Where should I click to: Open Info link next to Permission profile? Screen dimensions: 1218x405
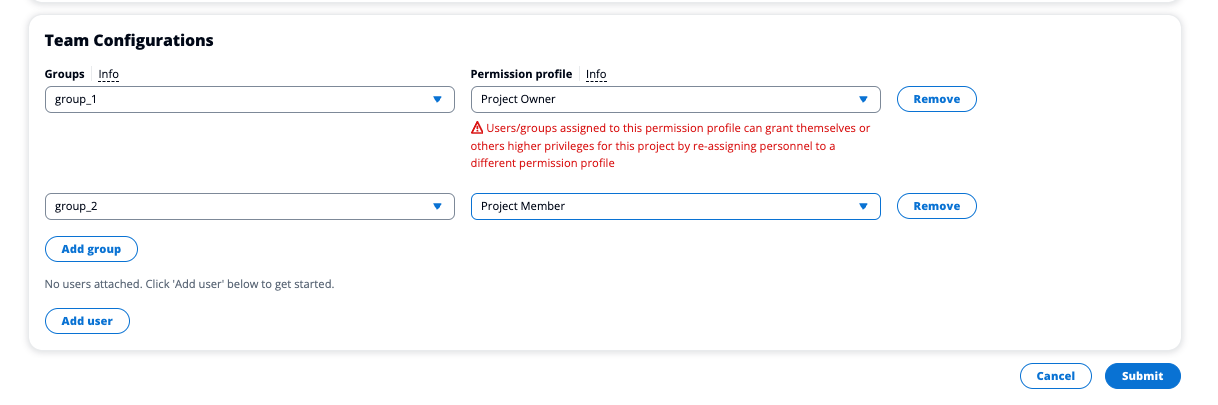pyautogui.click(x=596, y=74)
